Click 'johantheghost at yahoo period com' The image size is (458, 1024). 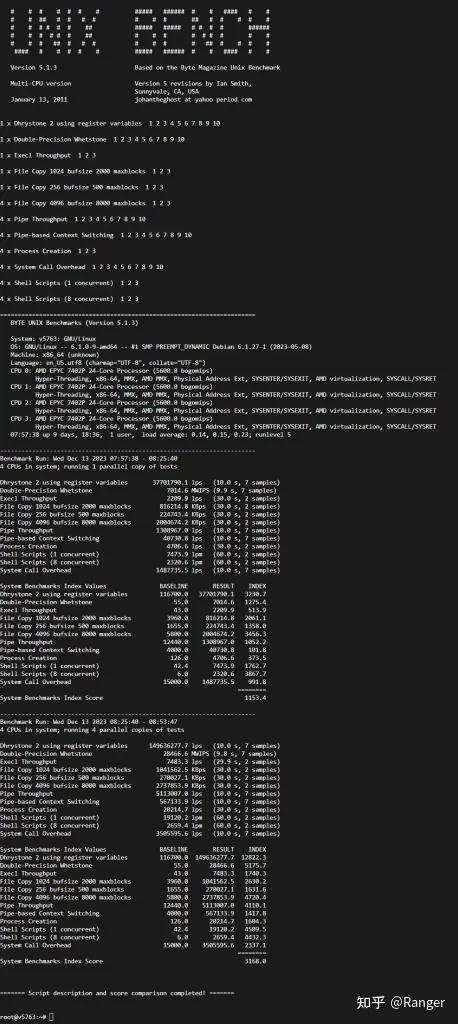(x=193, y=100)
